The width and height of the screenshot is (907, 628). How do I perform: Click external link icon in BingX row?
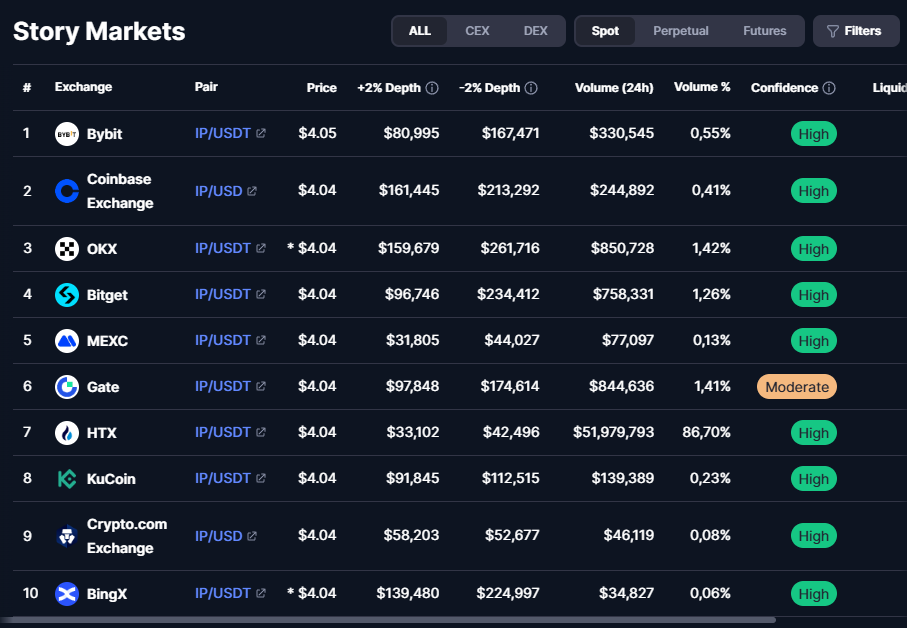tap(261, 593)
